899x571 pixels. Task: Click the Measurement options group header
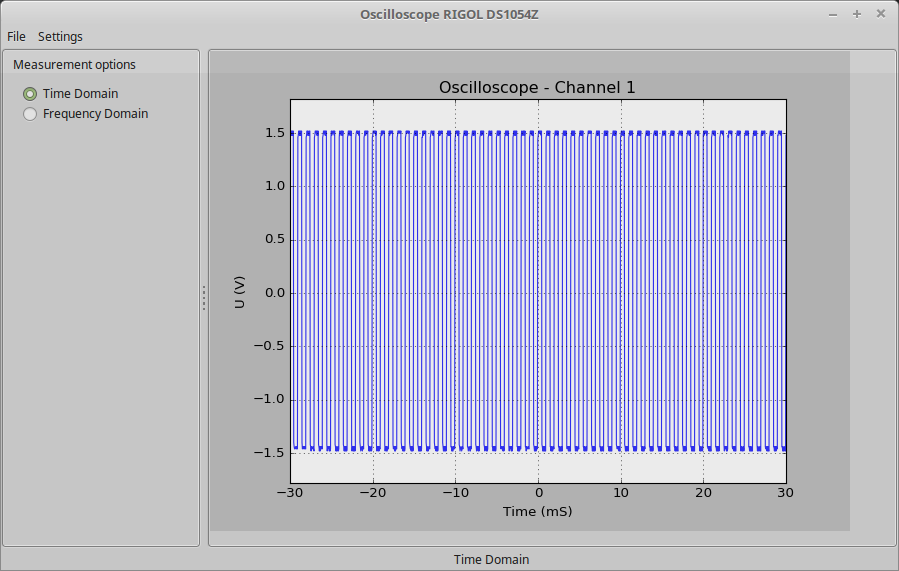point(74,65)
